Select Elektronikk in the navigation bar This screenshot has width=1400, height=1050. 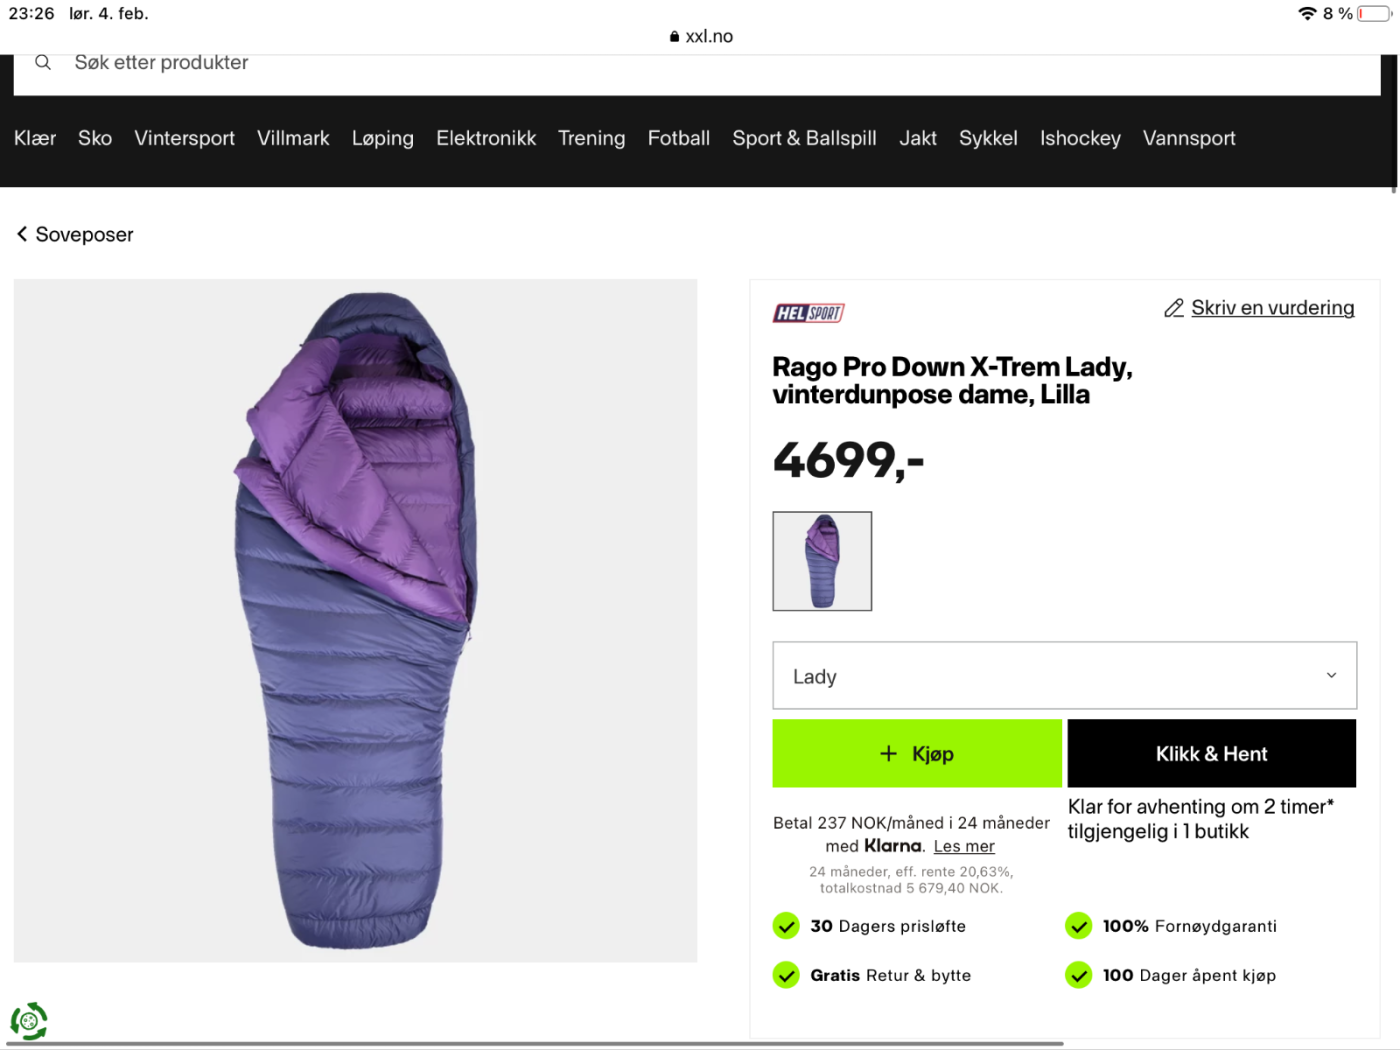pos(486,138)
